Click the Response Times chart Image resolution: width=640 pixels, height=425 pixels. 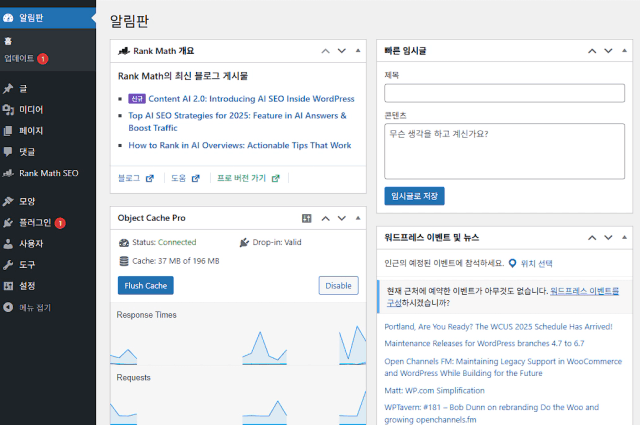pos(238,344)
